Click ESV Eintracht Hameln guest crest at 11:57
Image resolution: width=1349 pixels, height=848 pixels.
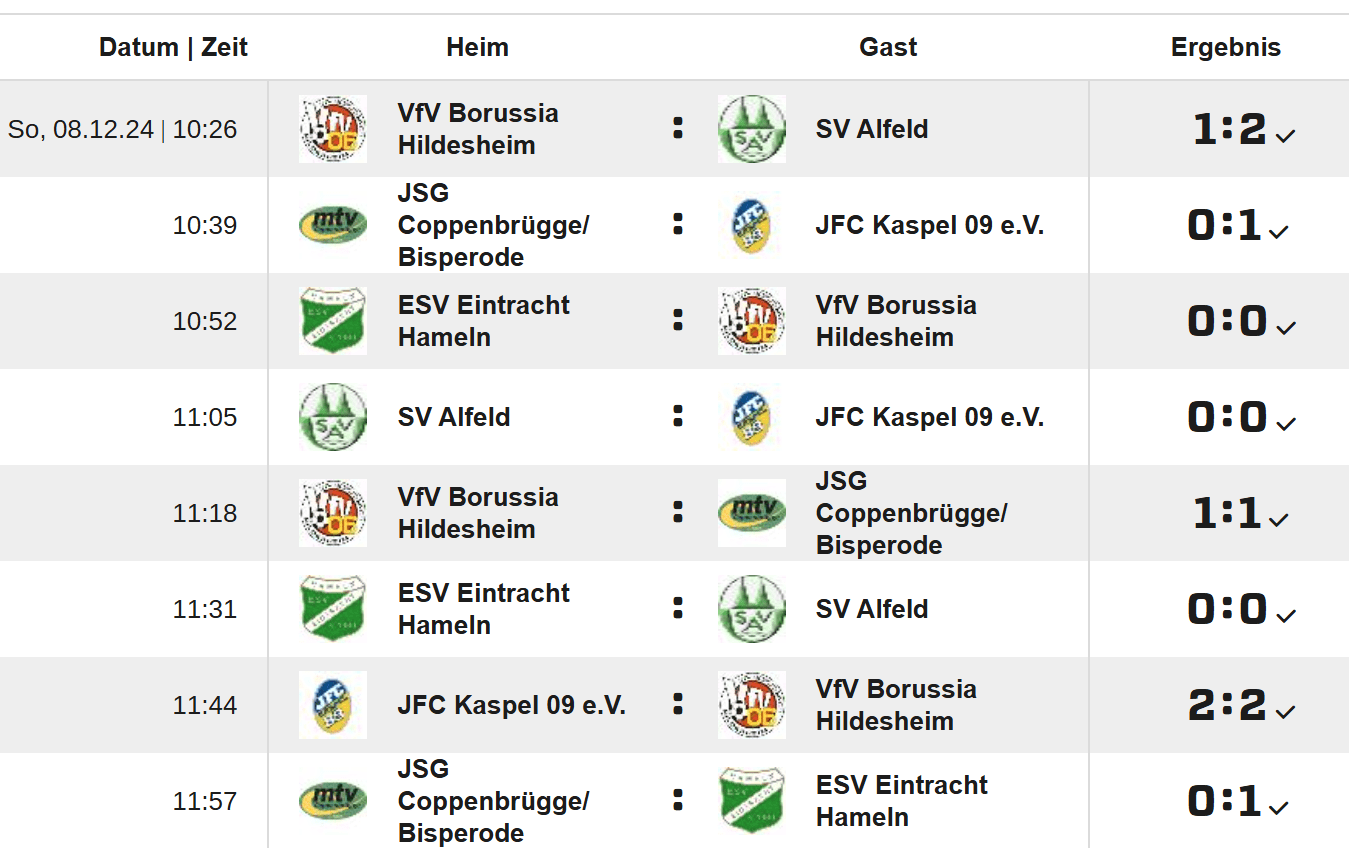coord(752,801)
